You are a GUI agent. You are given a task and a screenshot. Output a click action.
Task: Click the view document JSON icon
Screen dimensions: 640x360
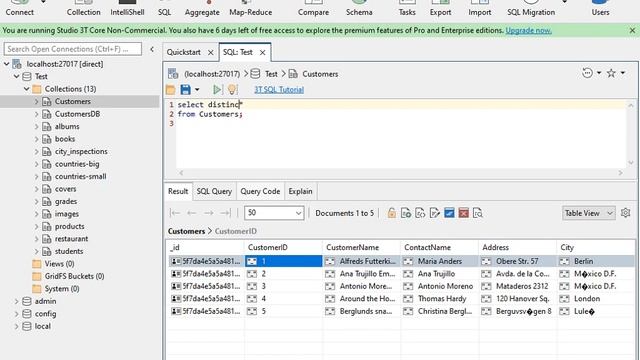point(420,213)
